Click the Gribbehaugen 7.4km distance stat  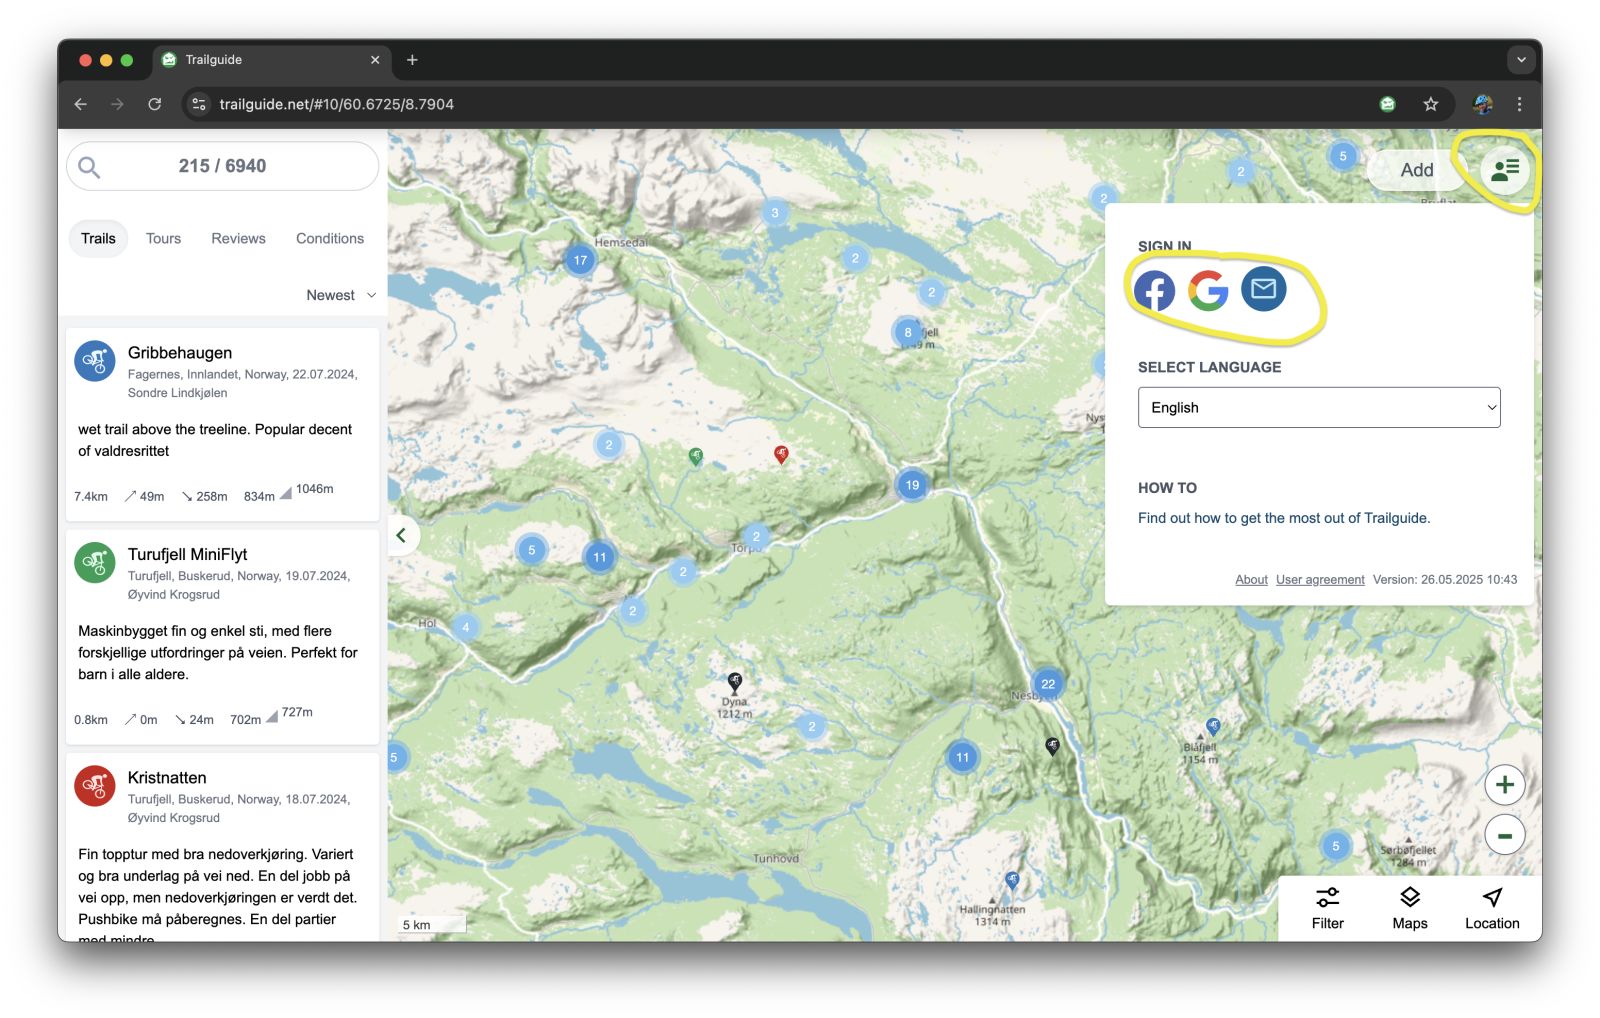tap(91, 496)
